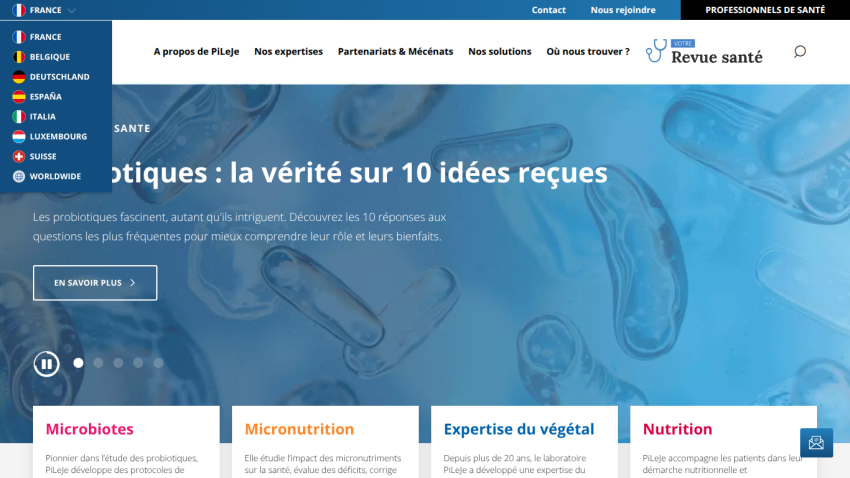Open Expertise du végétal card title

coord(519,429)
